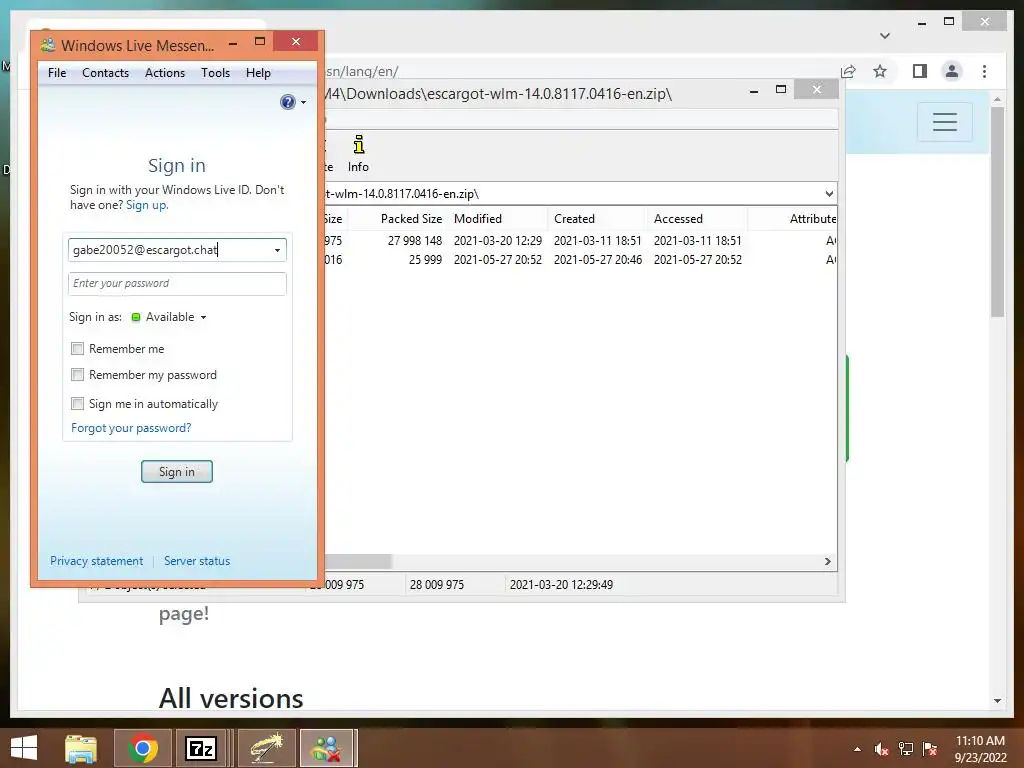
Task: Click browser page vertical scrollbar thumb
Action: 997,212
